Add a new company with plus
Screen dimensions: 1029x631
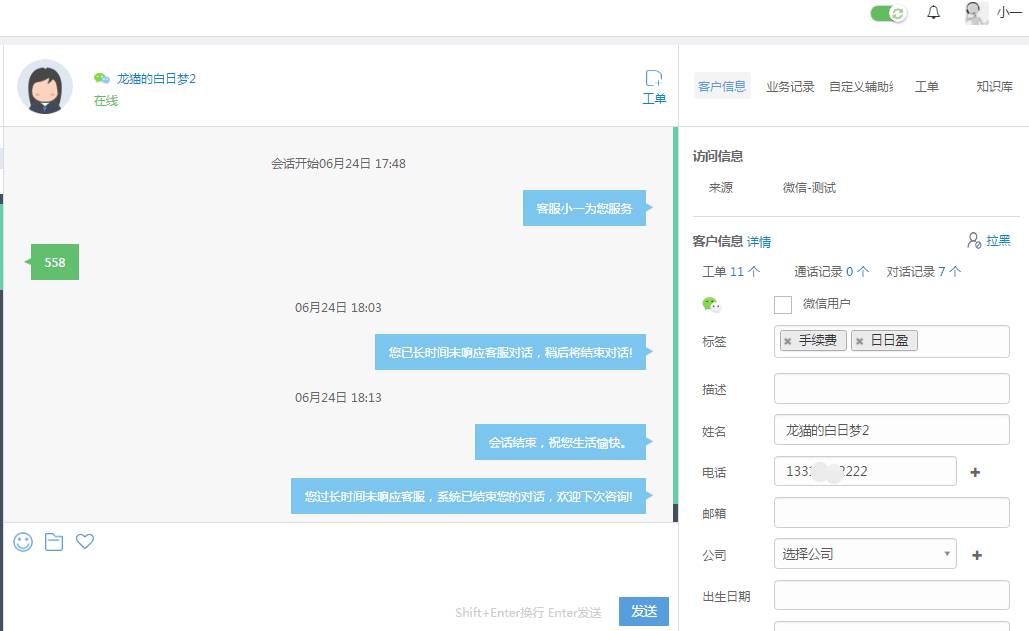click(x=977, y=555)
